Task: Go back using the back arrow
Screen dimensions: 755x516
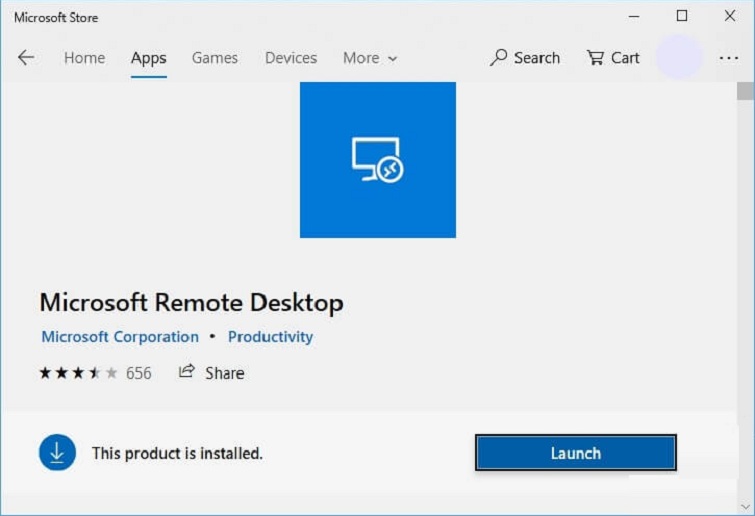Action: pos(26,58)
